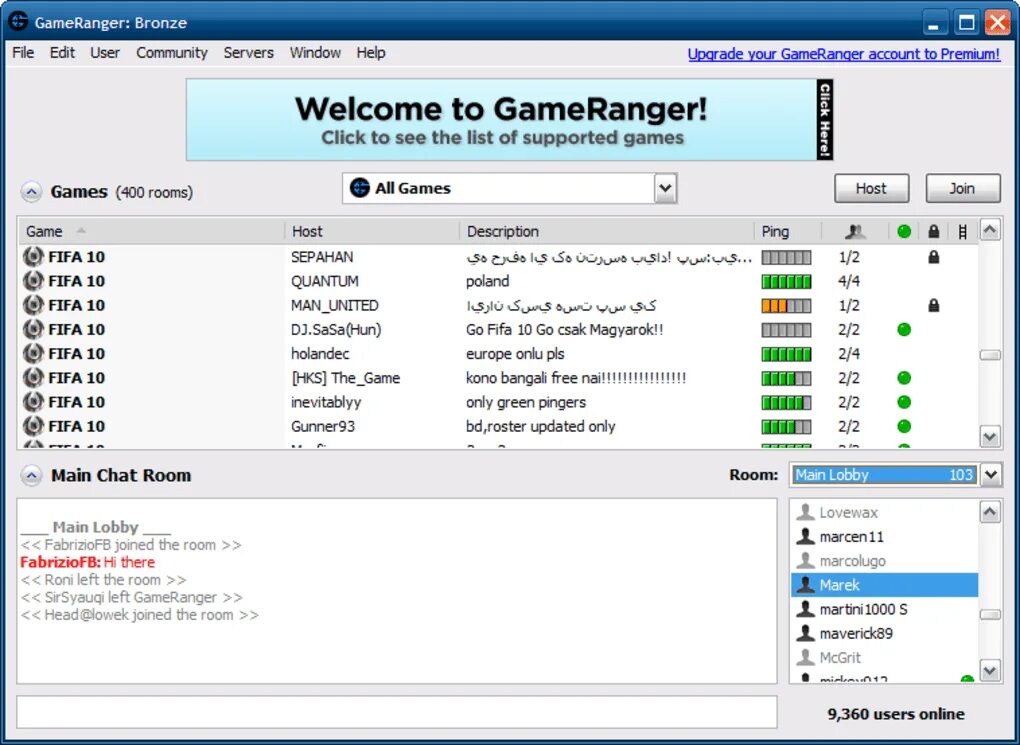Collapse the Main Chat Room section

point(31,476)
